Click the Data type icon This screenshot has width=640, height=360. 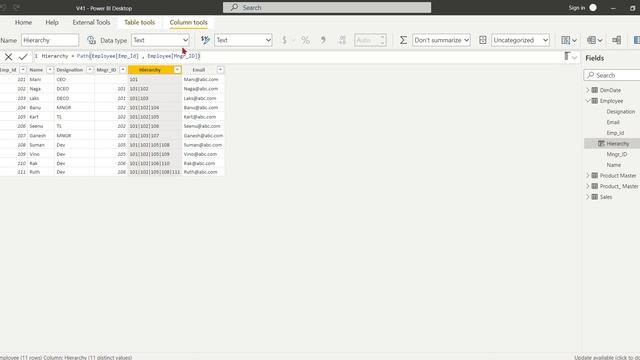(91, 40)
